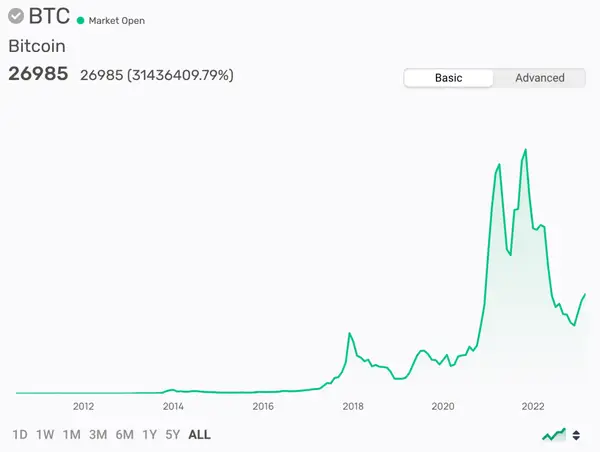Click the green market status dot
600x452 pixels.
[x=80, y=21]
